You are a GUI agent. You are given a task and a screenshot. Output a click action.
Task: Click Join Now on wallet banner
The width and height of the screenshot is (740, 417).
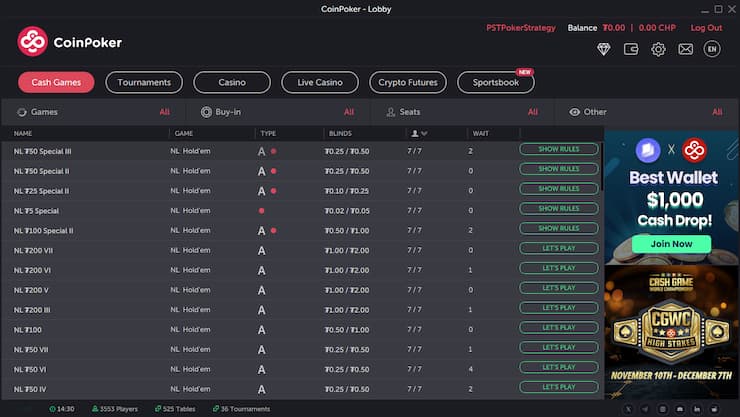tap(670, 243)
